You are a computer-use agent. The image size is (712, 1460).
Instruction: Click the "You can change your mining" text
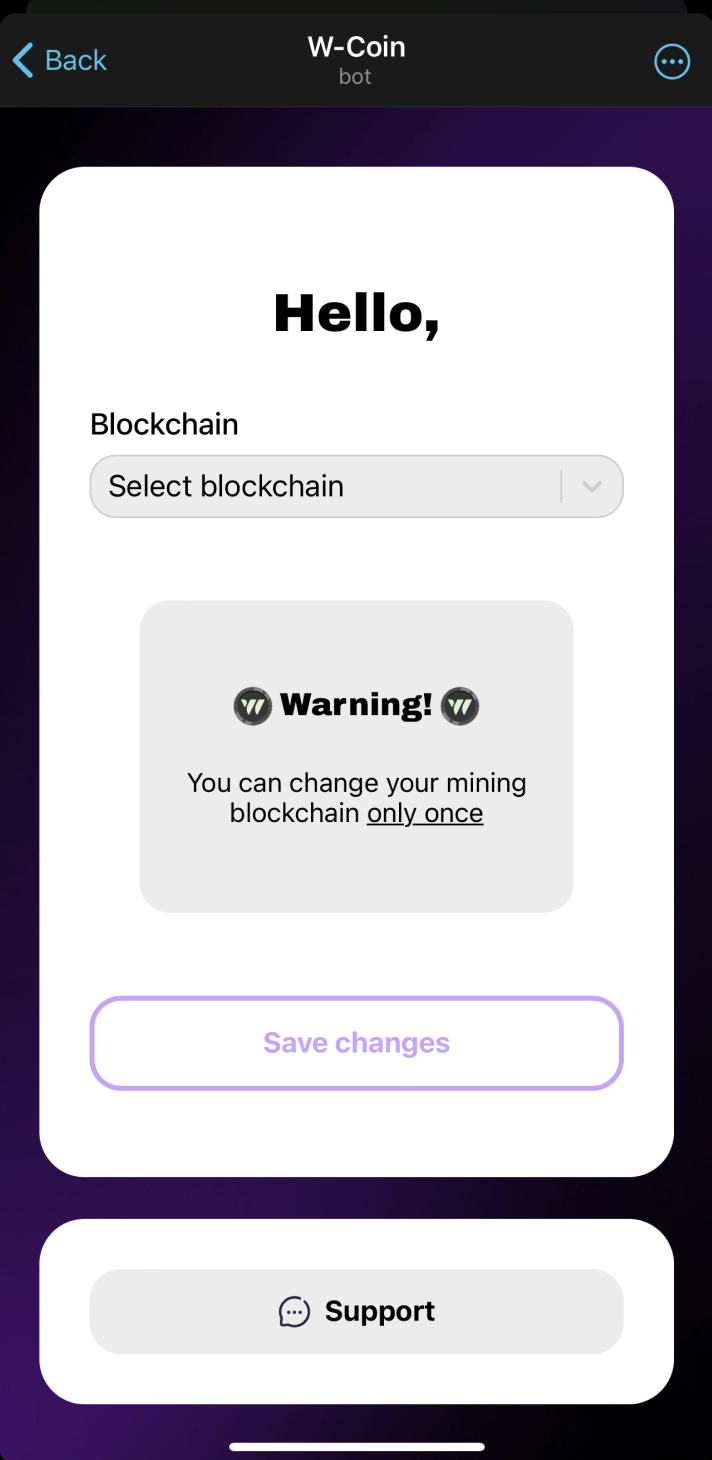[x=356, y=783]
